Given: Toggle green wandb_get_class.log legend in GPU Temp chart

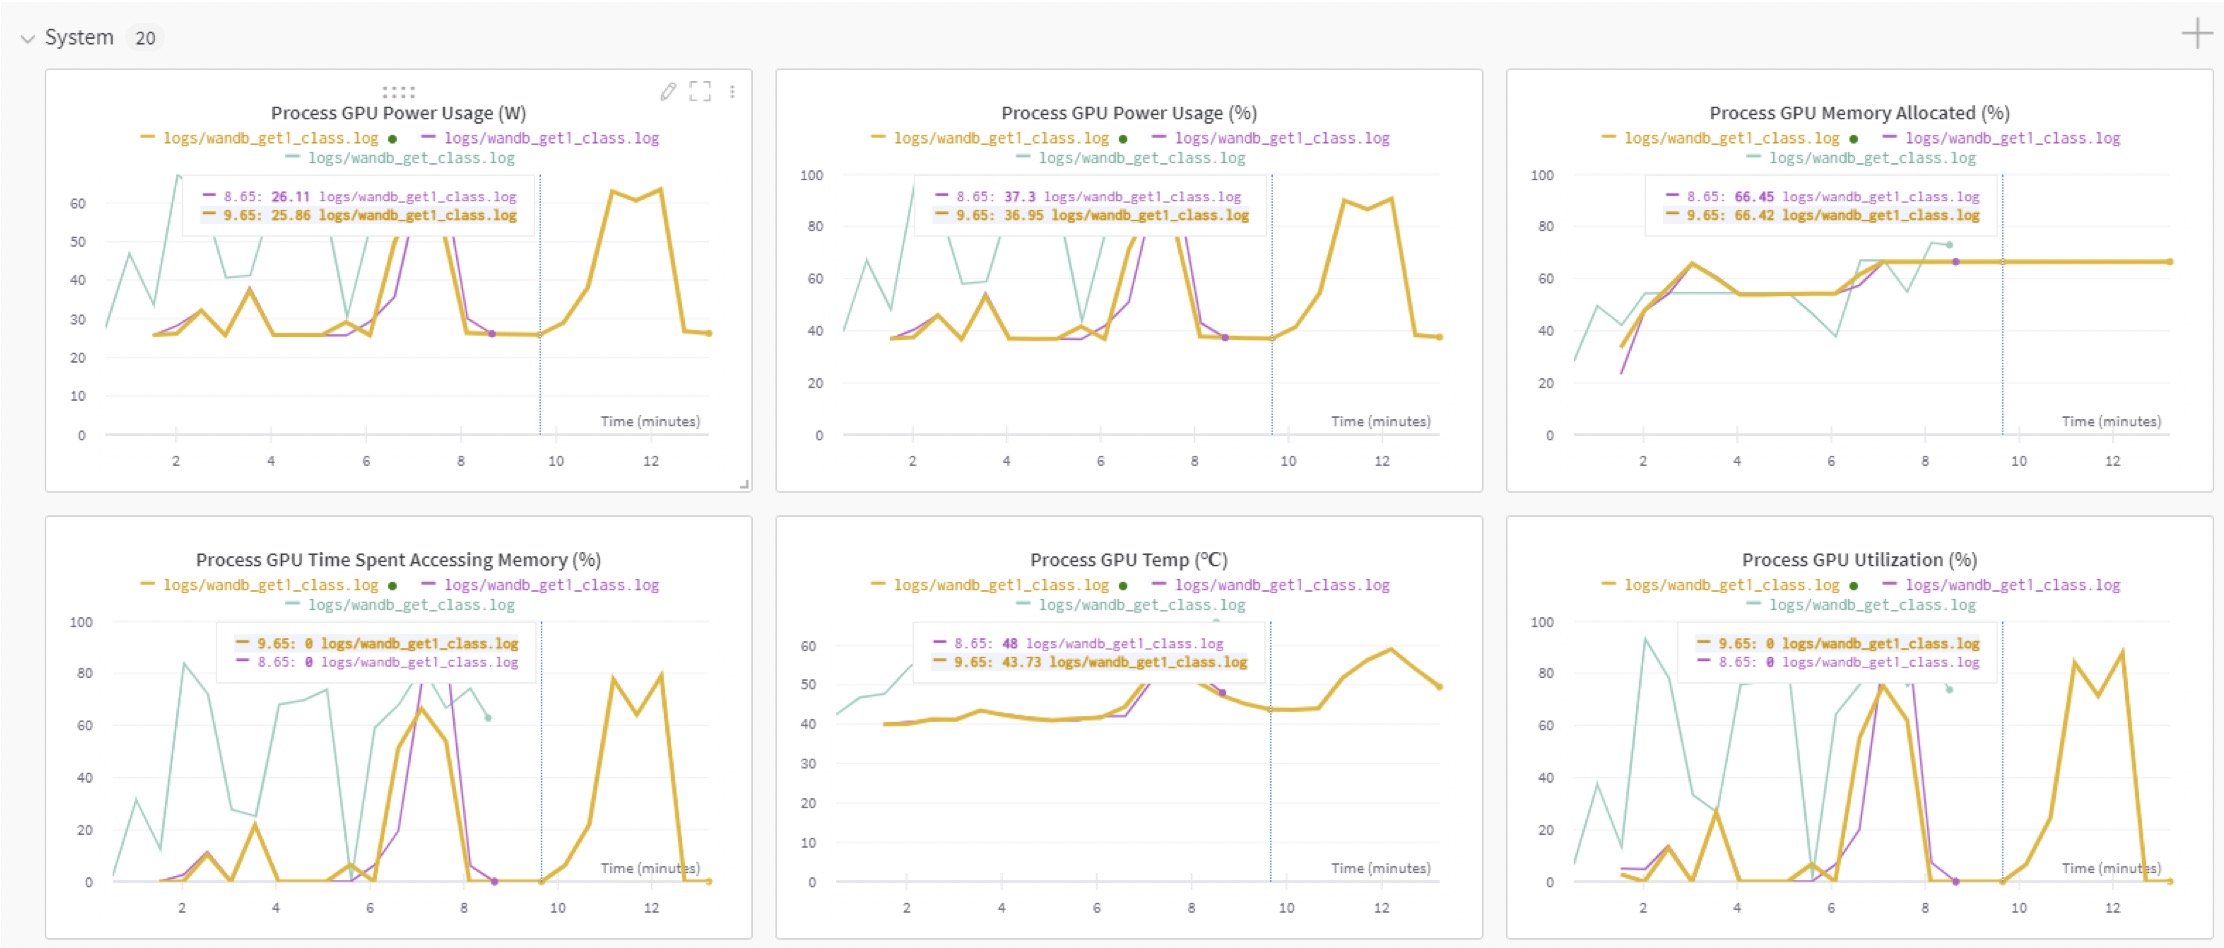Looking at the screenshot, I should 1131,605.
